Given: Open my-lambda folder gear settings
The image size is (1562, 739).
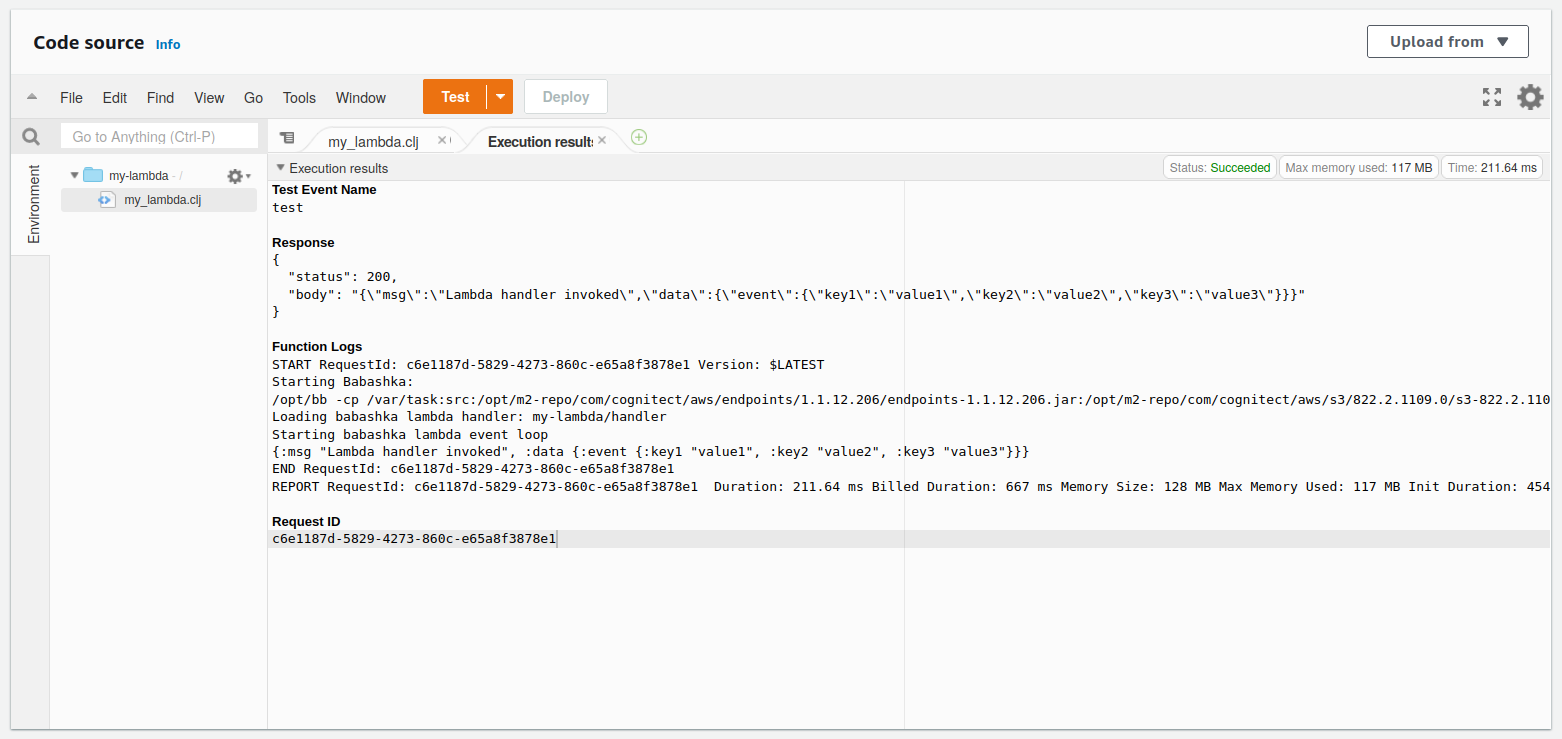Looking at the screenshot, I should coord(238,176).
